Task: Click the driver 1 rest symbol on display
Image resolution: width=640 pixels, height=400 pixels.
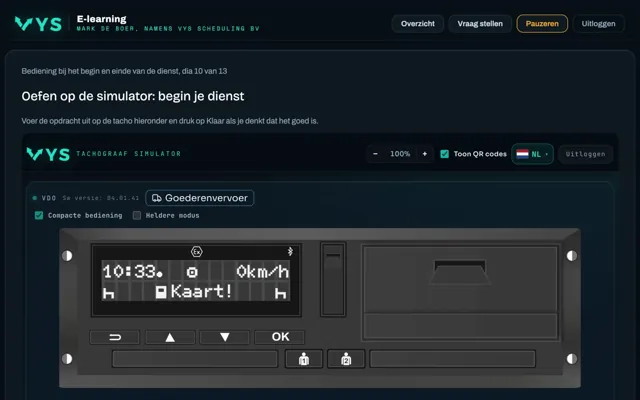Action: (108, 293)
